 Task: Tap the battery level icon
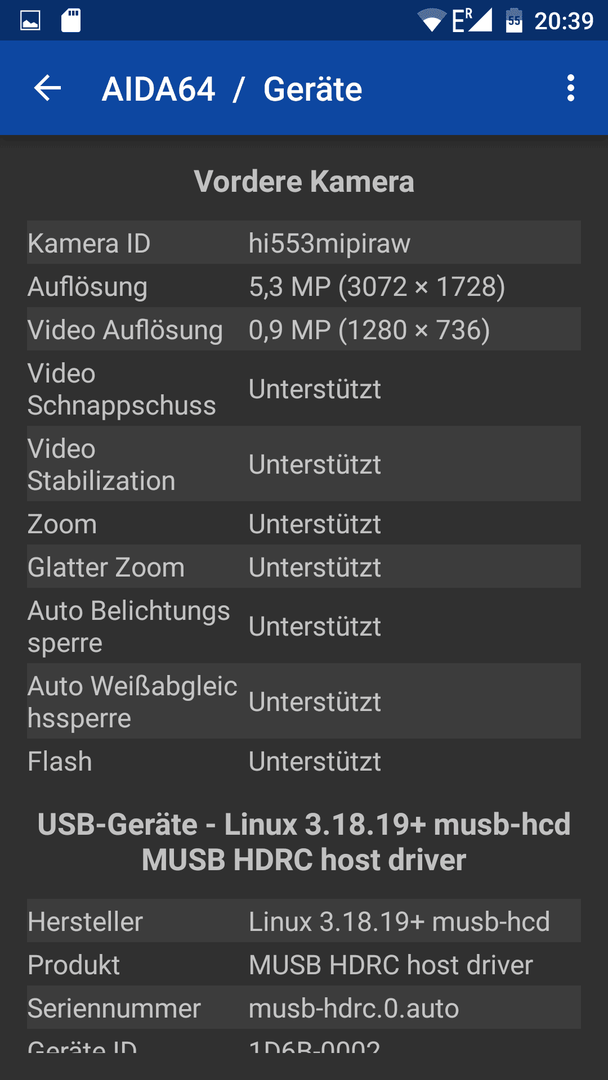(514, 21)
